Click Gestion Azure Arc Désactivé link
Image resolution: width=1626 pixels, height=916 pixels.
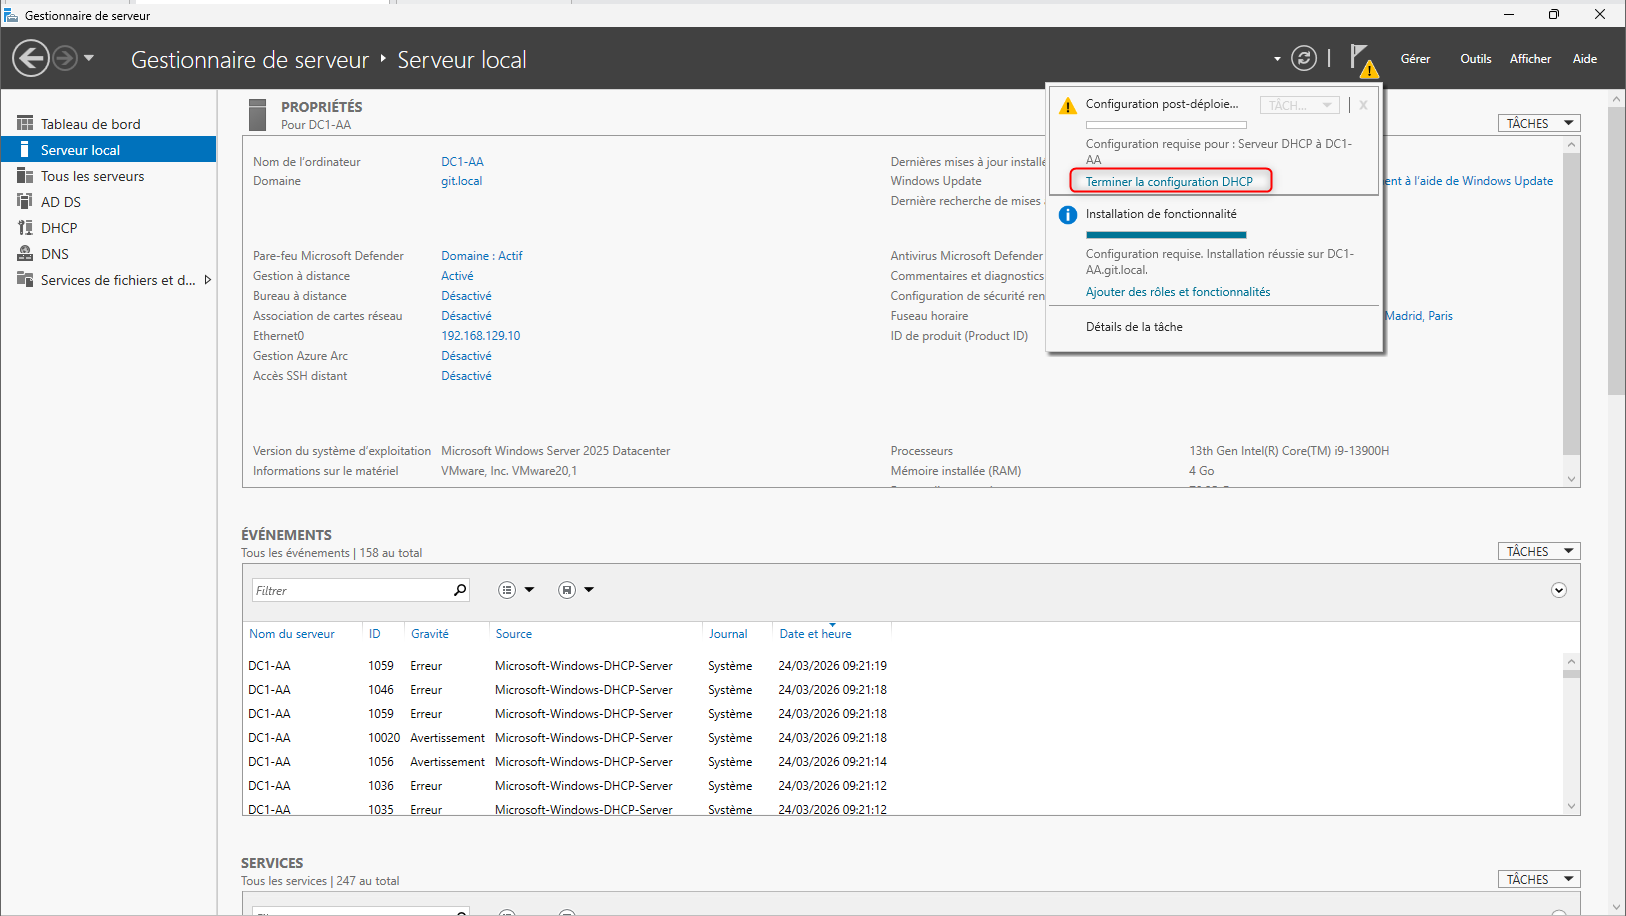pyautogui.click(x=466, y=356)
